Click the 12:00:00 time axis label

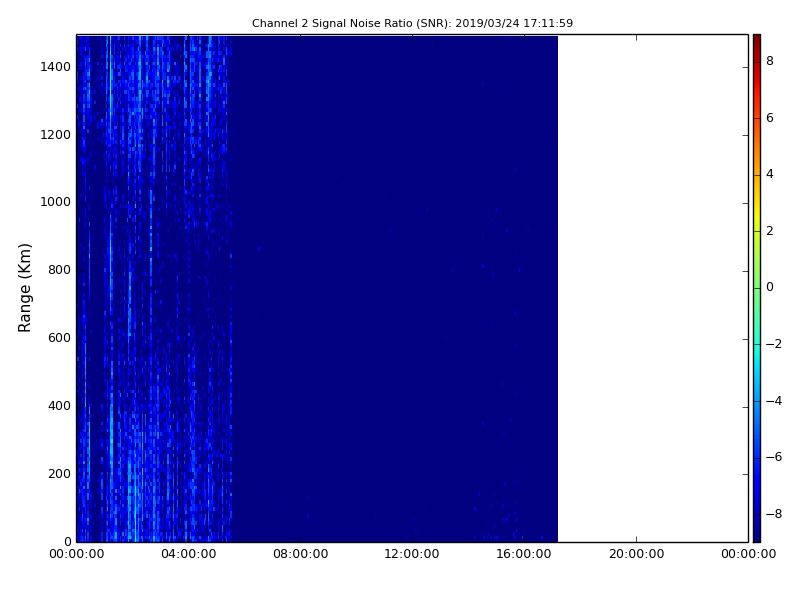pyautogui.click(x=412, y=554)
